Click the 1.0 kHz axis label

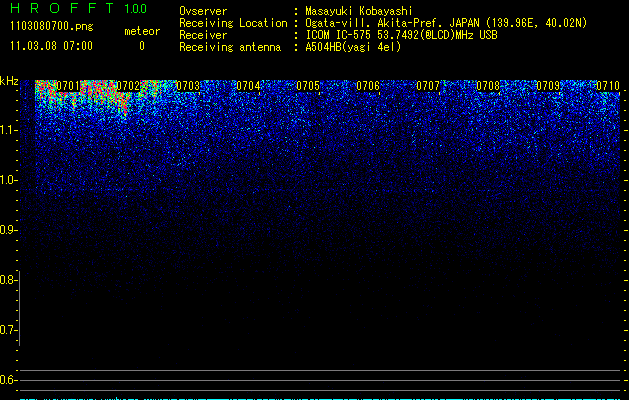[x=8, y=180]
